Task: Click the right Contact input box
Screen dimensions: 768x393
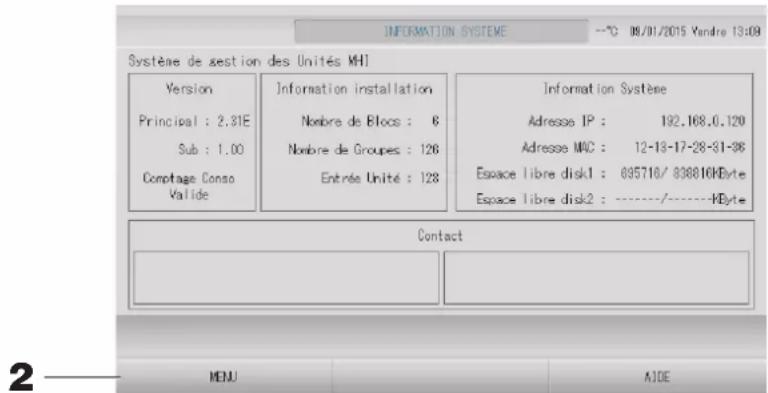Action: pos(597,278)
